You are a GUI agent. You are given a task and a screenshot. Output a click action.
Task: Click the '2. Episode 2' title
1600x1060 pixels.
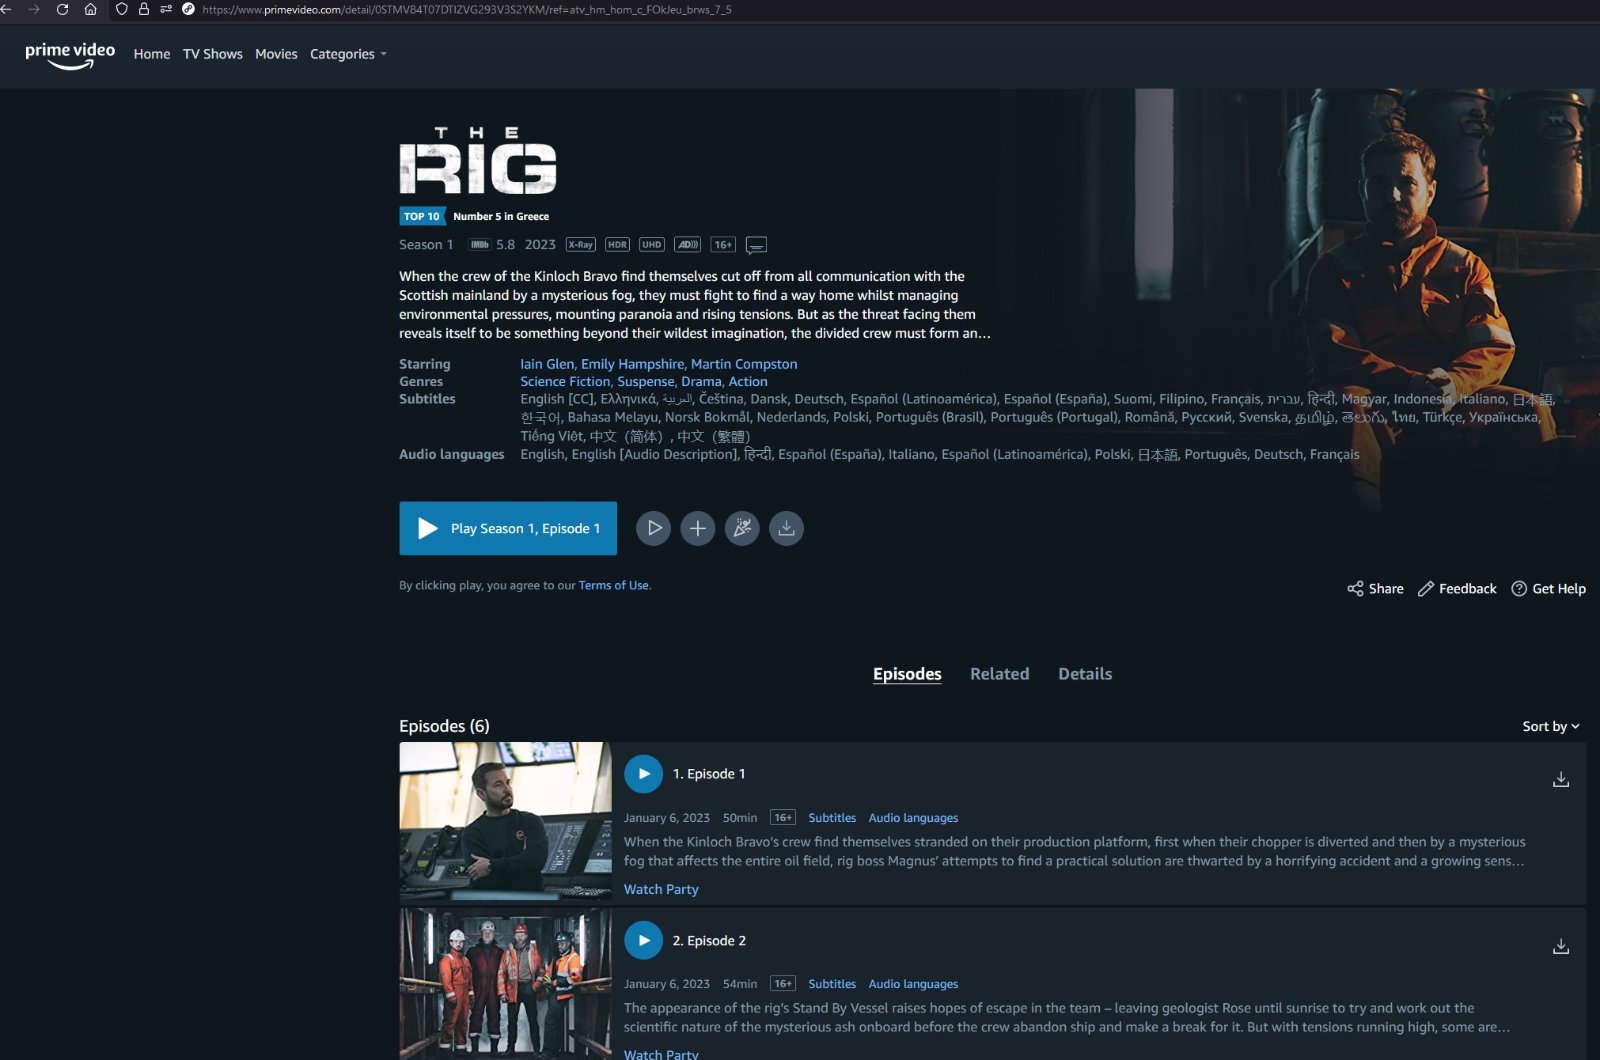point(709,941)
